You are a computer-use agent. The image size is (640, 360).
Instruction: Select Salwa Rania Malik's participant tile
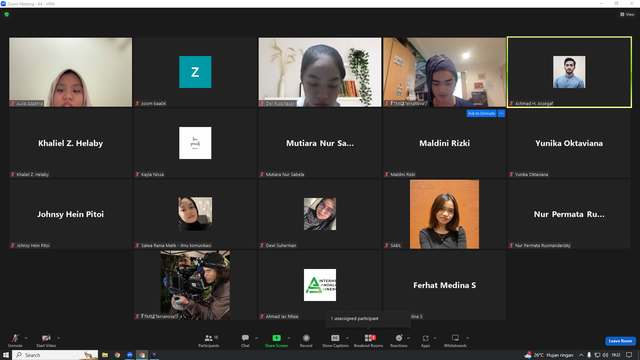point(195,214)
